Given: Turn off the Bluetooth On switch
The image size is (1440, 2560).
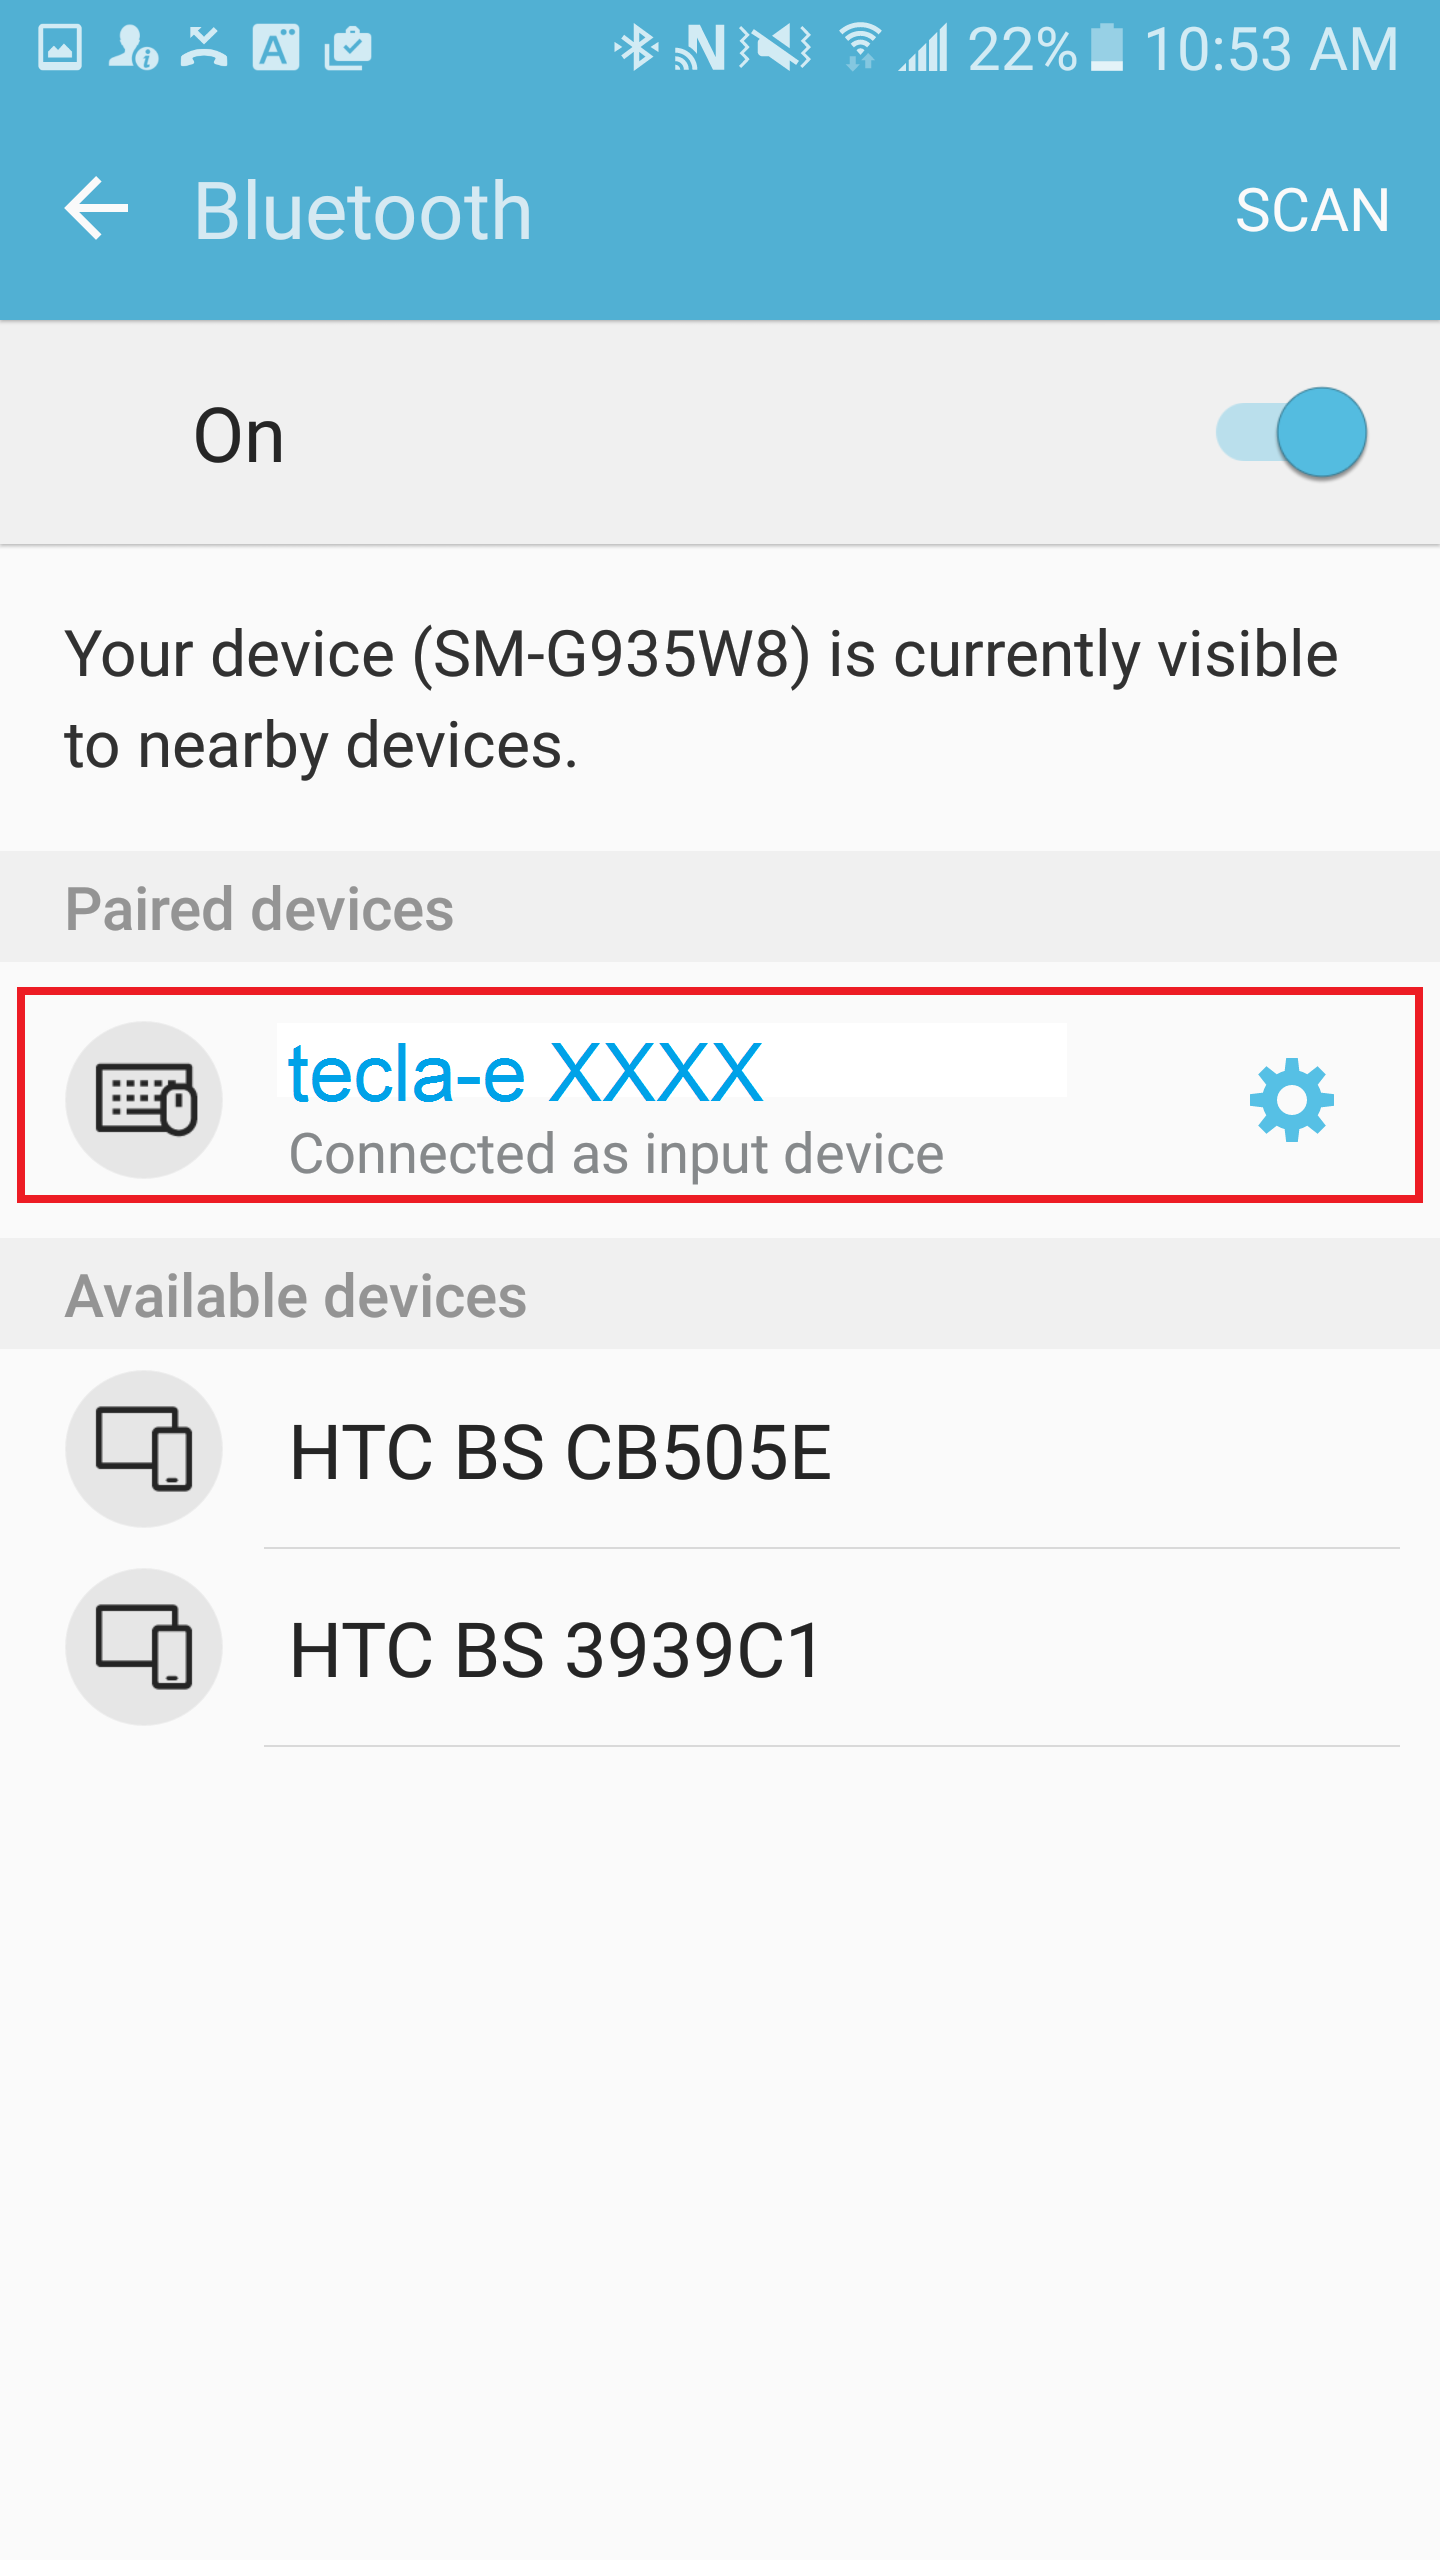Looking at the screenshot, I should click(1294, 433).
